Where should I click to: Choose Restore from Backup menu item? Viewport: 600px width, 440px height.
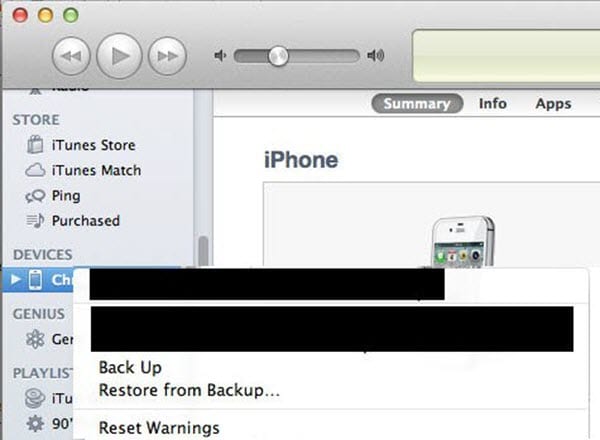click(x=189, y=390)
